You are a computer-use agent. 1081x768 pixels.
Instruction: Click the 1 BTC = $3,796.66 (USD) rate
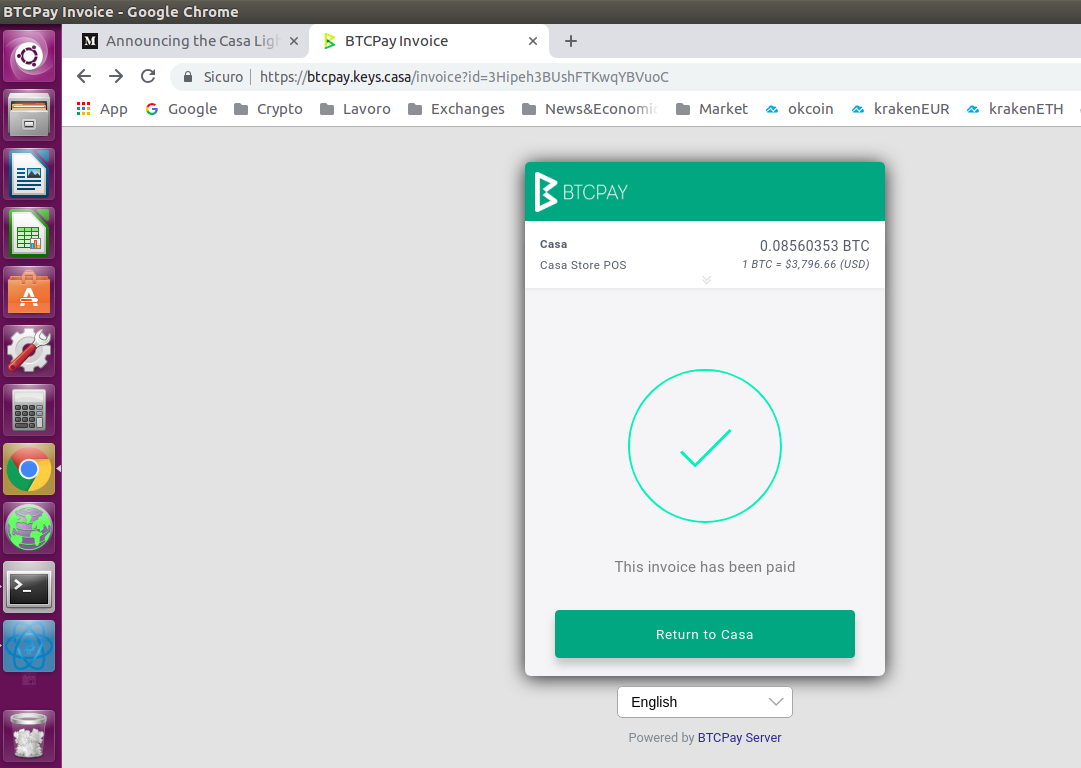pos(805,264)
